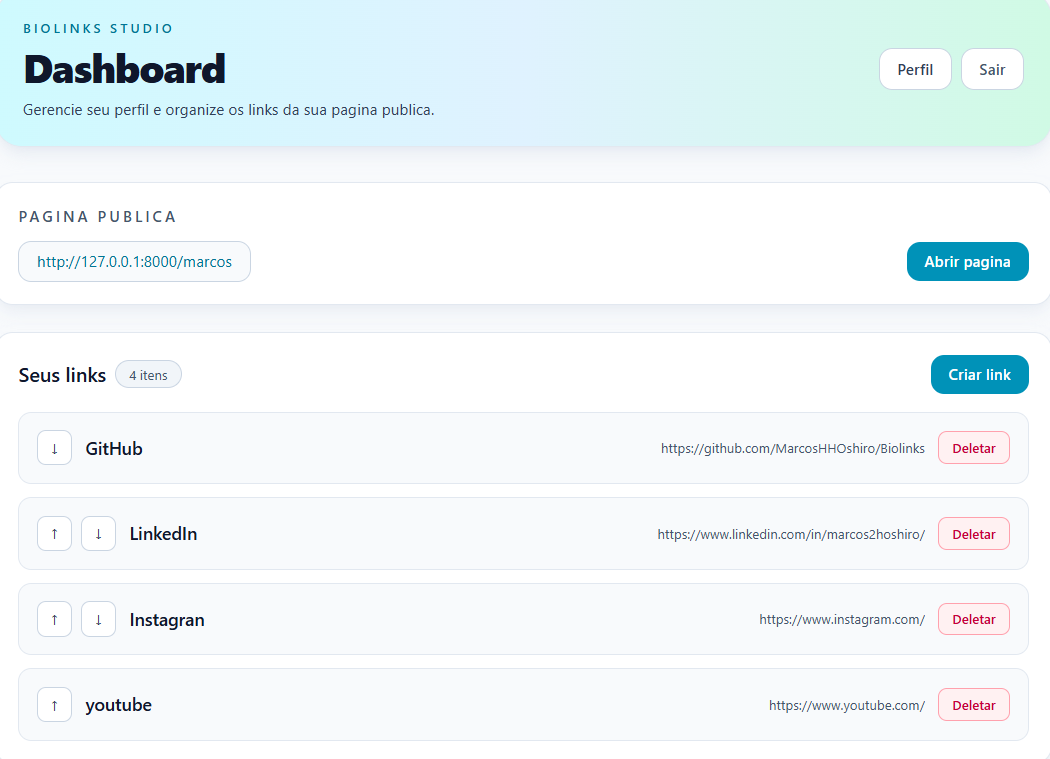
Task: Create a new link with Criar link
Action: 979,375
